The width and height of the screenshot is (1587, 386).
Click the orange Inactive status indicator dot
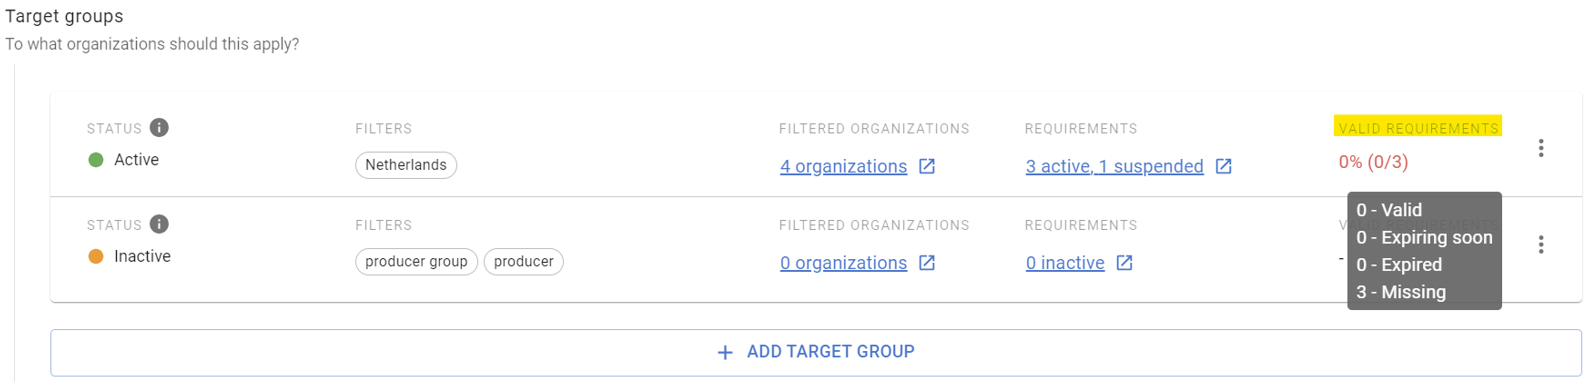(96, 256)
